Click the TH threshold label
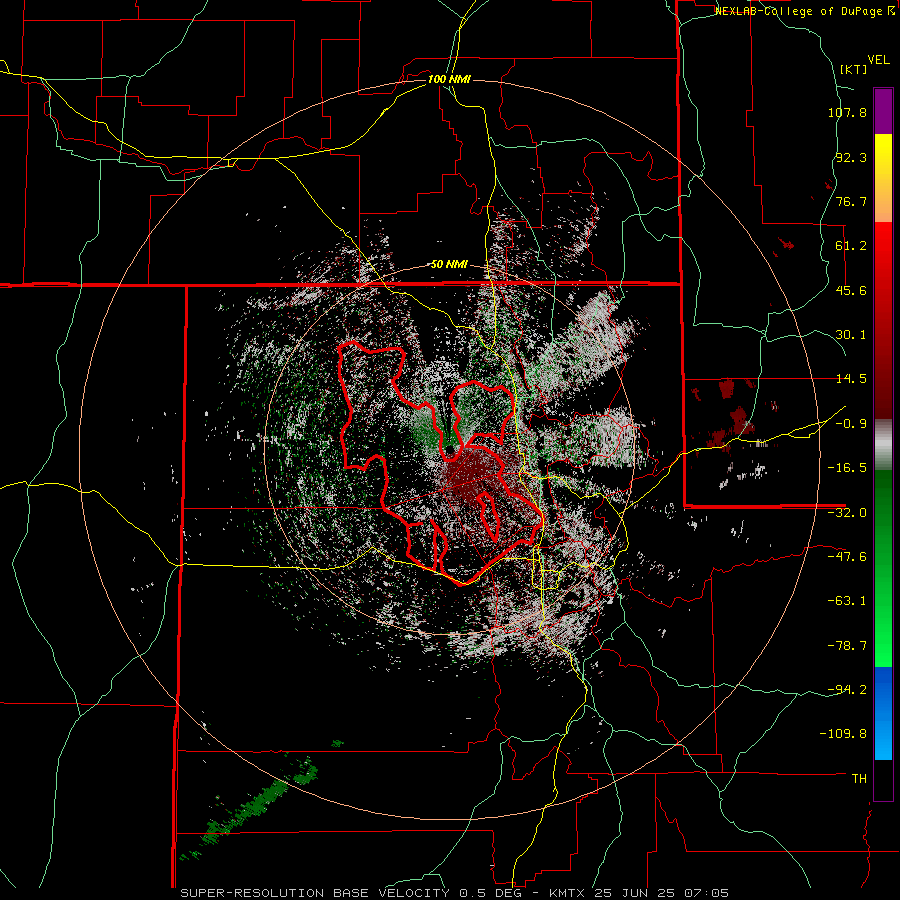This screenshot has width=900, height=900. [859, 778]
